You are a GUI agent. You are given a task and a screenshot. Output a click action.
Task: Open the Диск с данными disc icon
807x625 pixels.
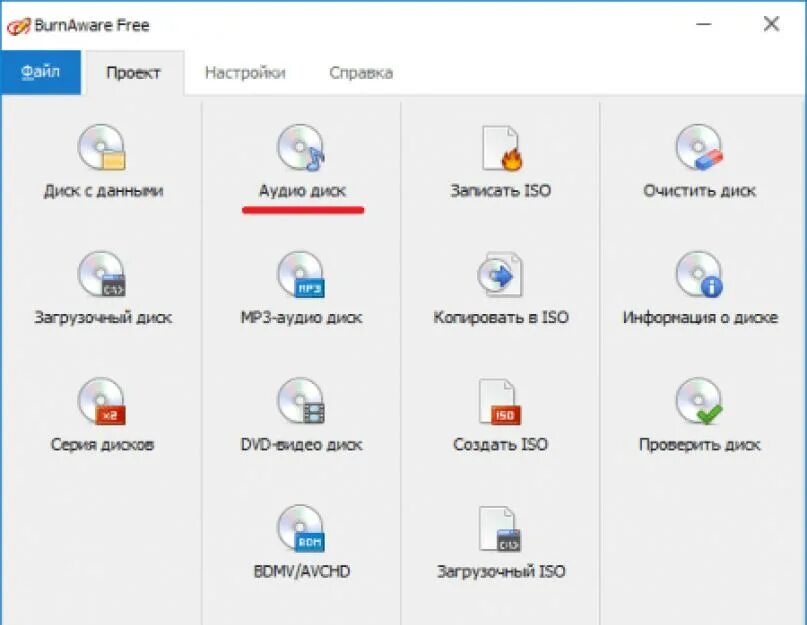[x=102, y=147]
